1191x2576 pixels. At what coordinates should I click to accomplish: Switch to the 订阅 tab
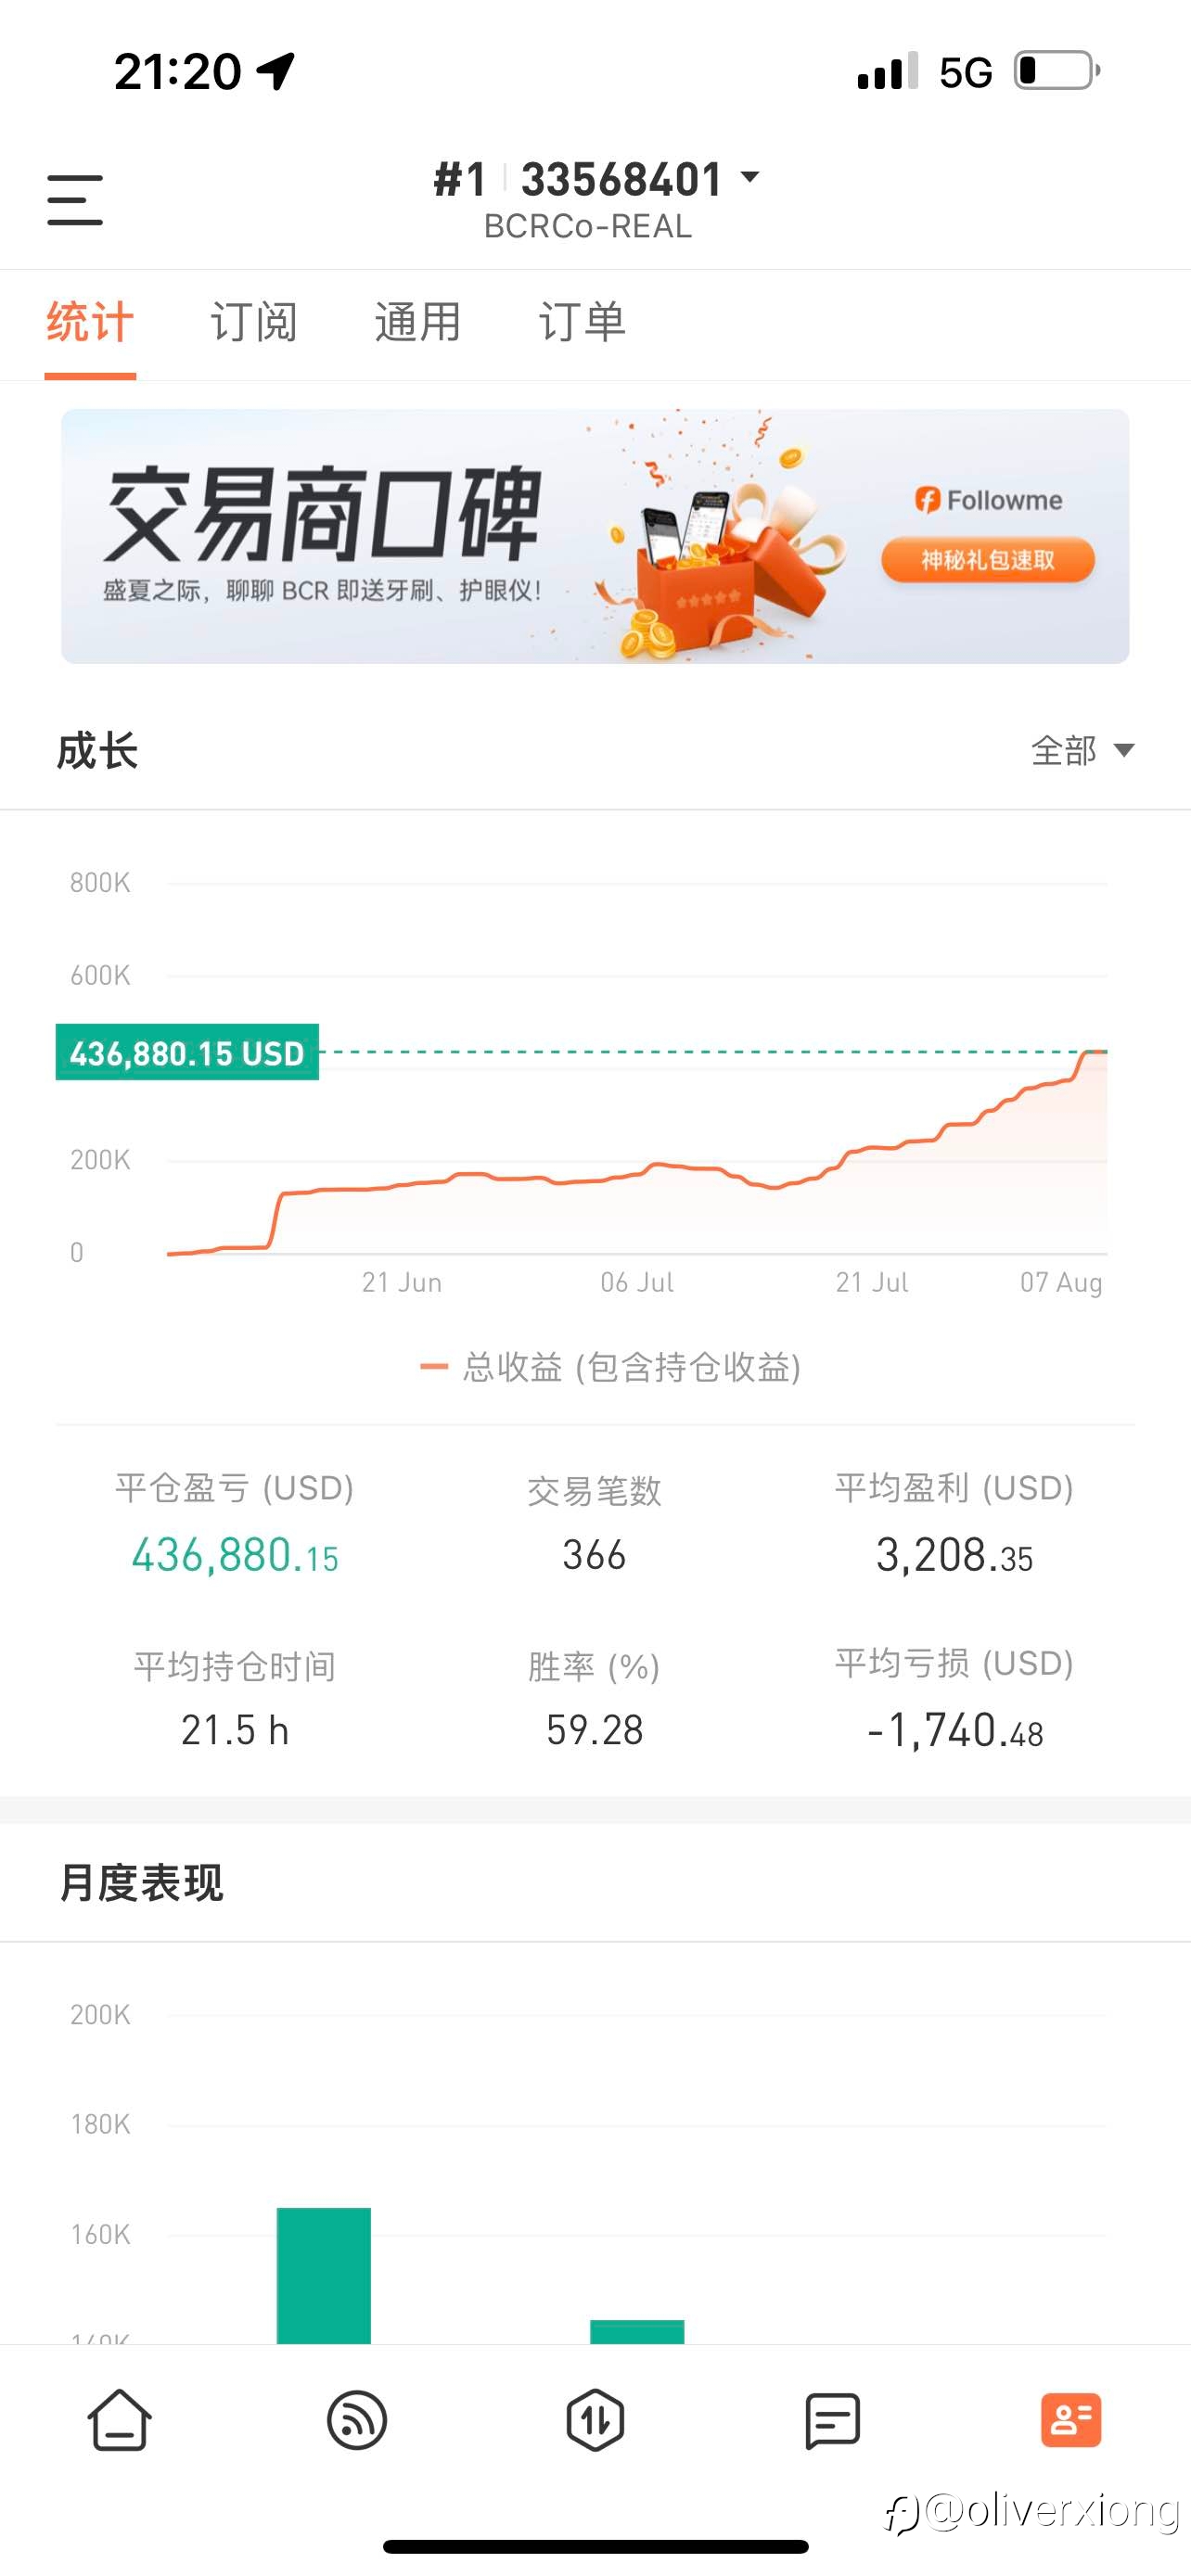(x=254, y=322)
